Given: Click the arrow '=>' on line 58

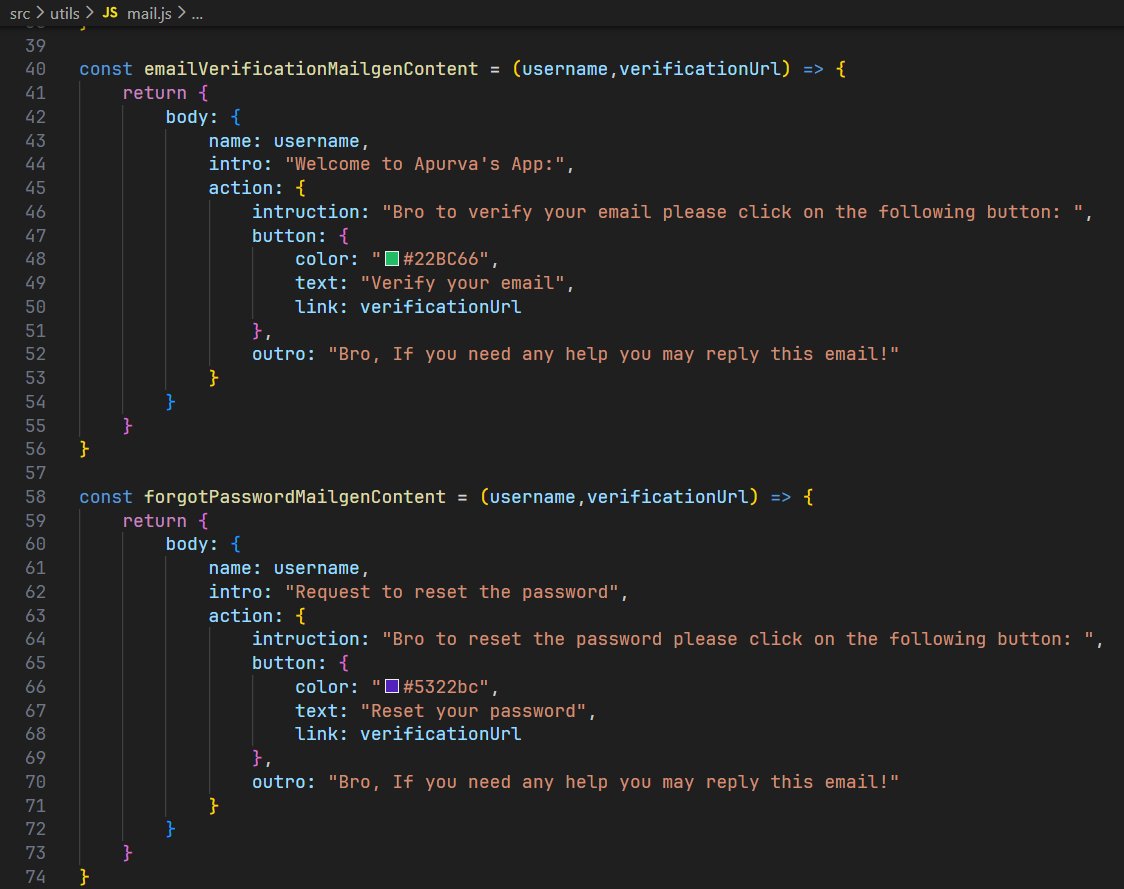Looking at the screenshot, I should pyautogui.click(x=781, y=497).
